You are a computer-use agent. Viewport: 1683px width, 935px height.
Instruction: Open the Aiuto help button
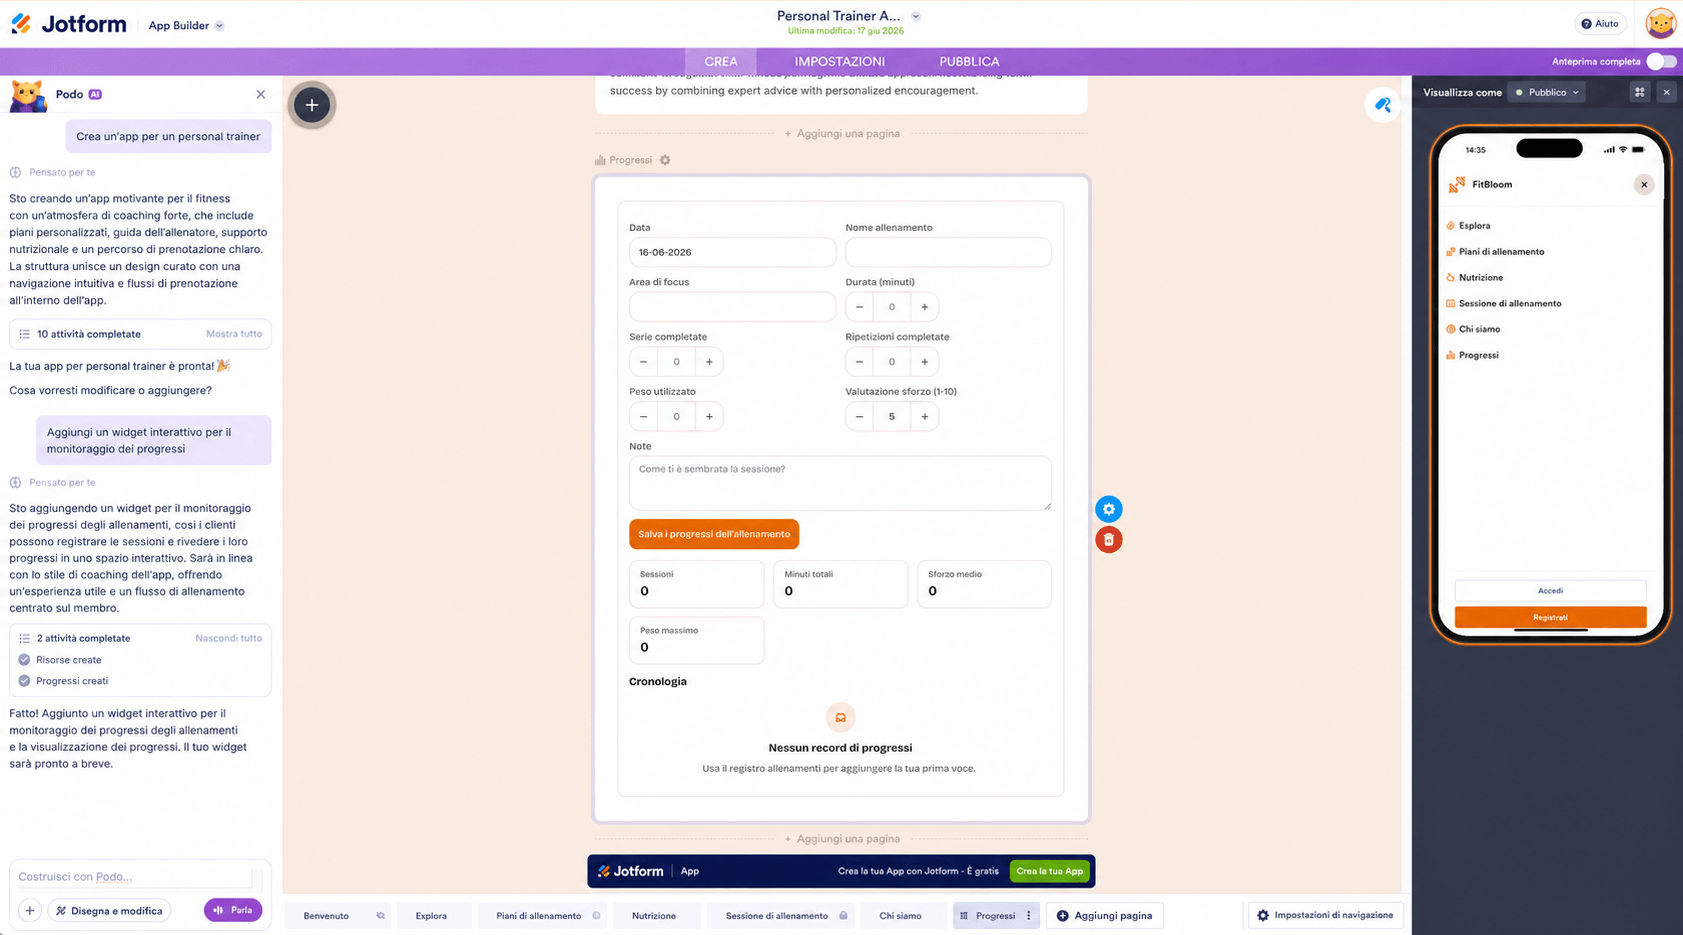pyautogui.click(x=1600, y=24)
